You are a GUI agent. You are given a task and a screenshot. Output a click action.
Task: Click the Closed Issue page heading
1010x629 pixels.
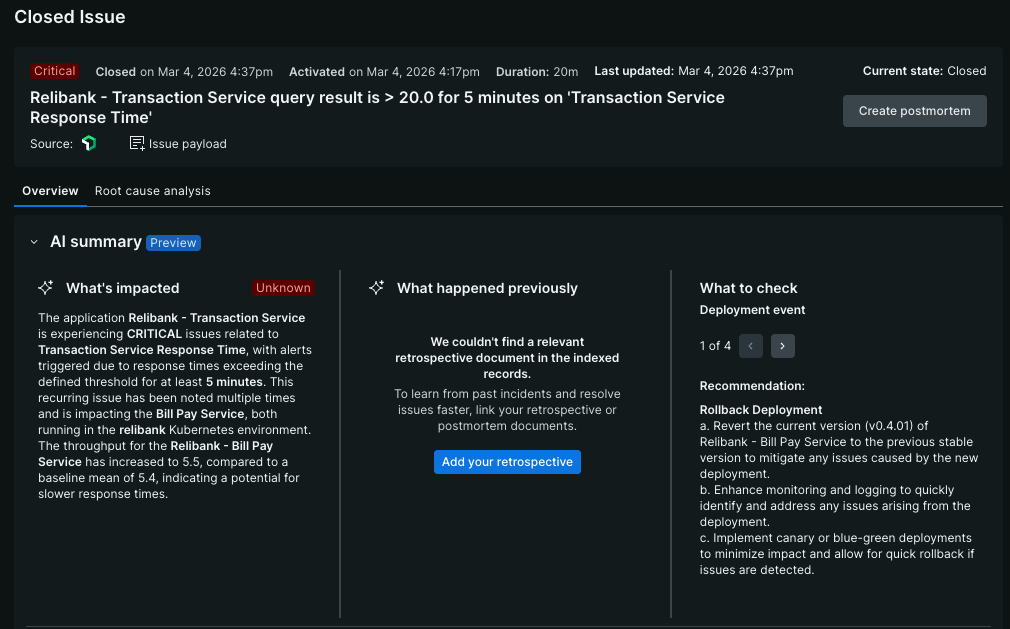click(69, 17)
